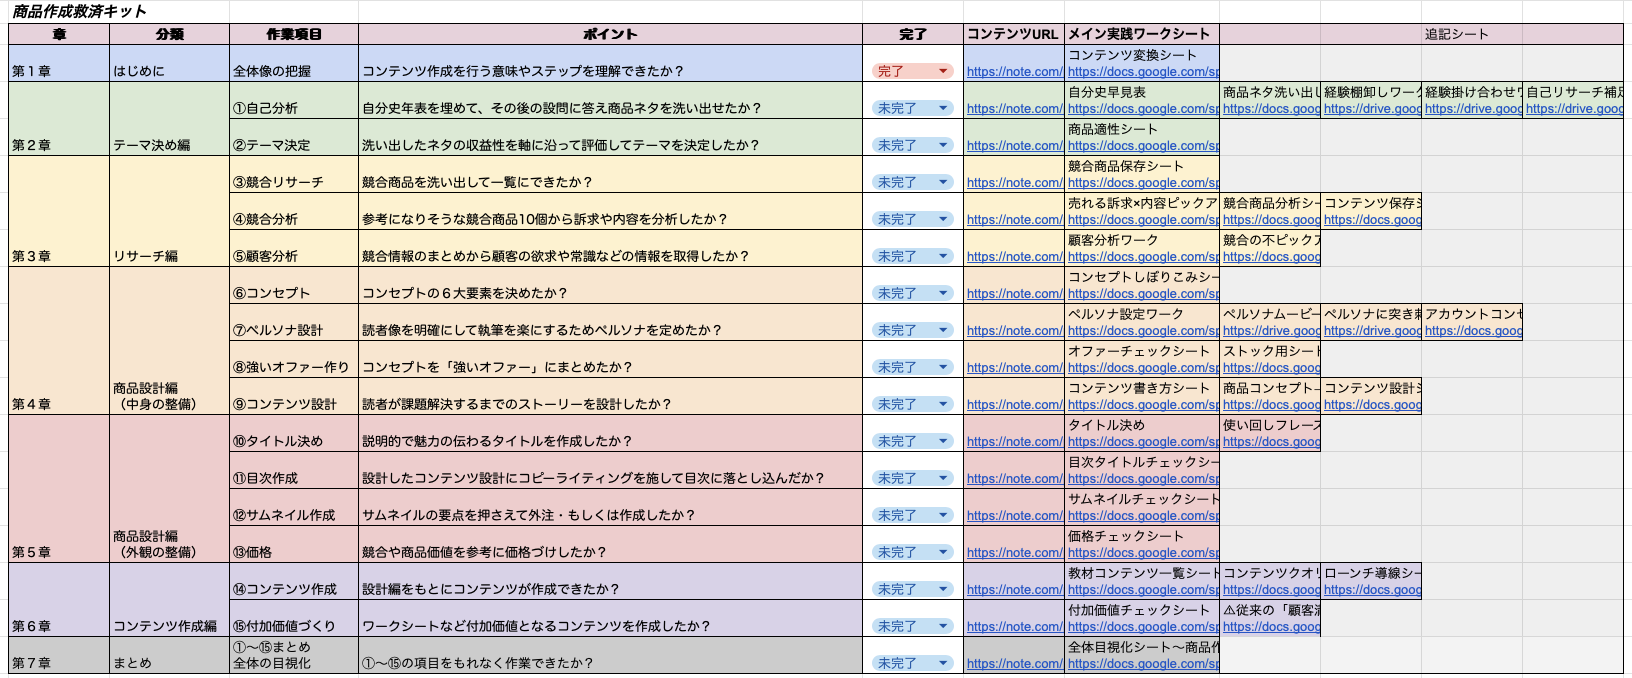Click the はじめに category cell
Viewport: 1632px width, 678px height.
tap(169, 63)
